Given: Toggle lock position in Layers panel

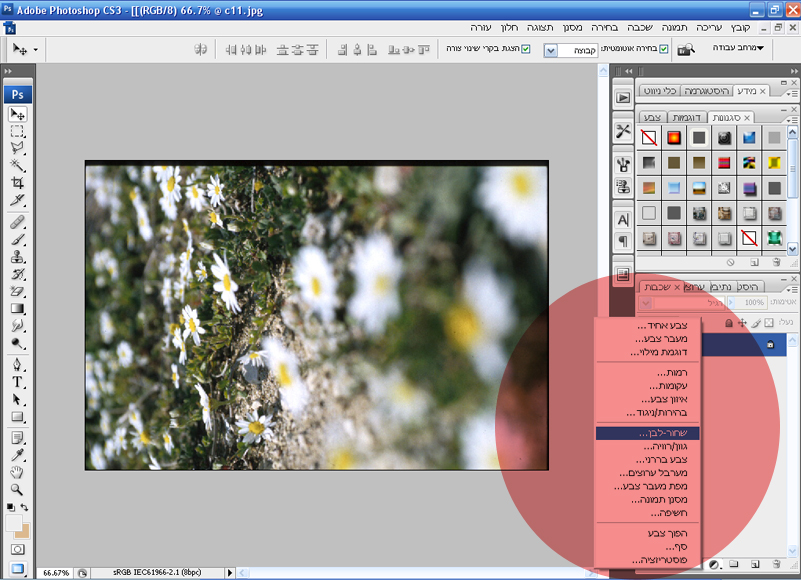Looking at the screenshot, I should pos(742,322).
